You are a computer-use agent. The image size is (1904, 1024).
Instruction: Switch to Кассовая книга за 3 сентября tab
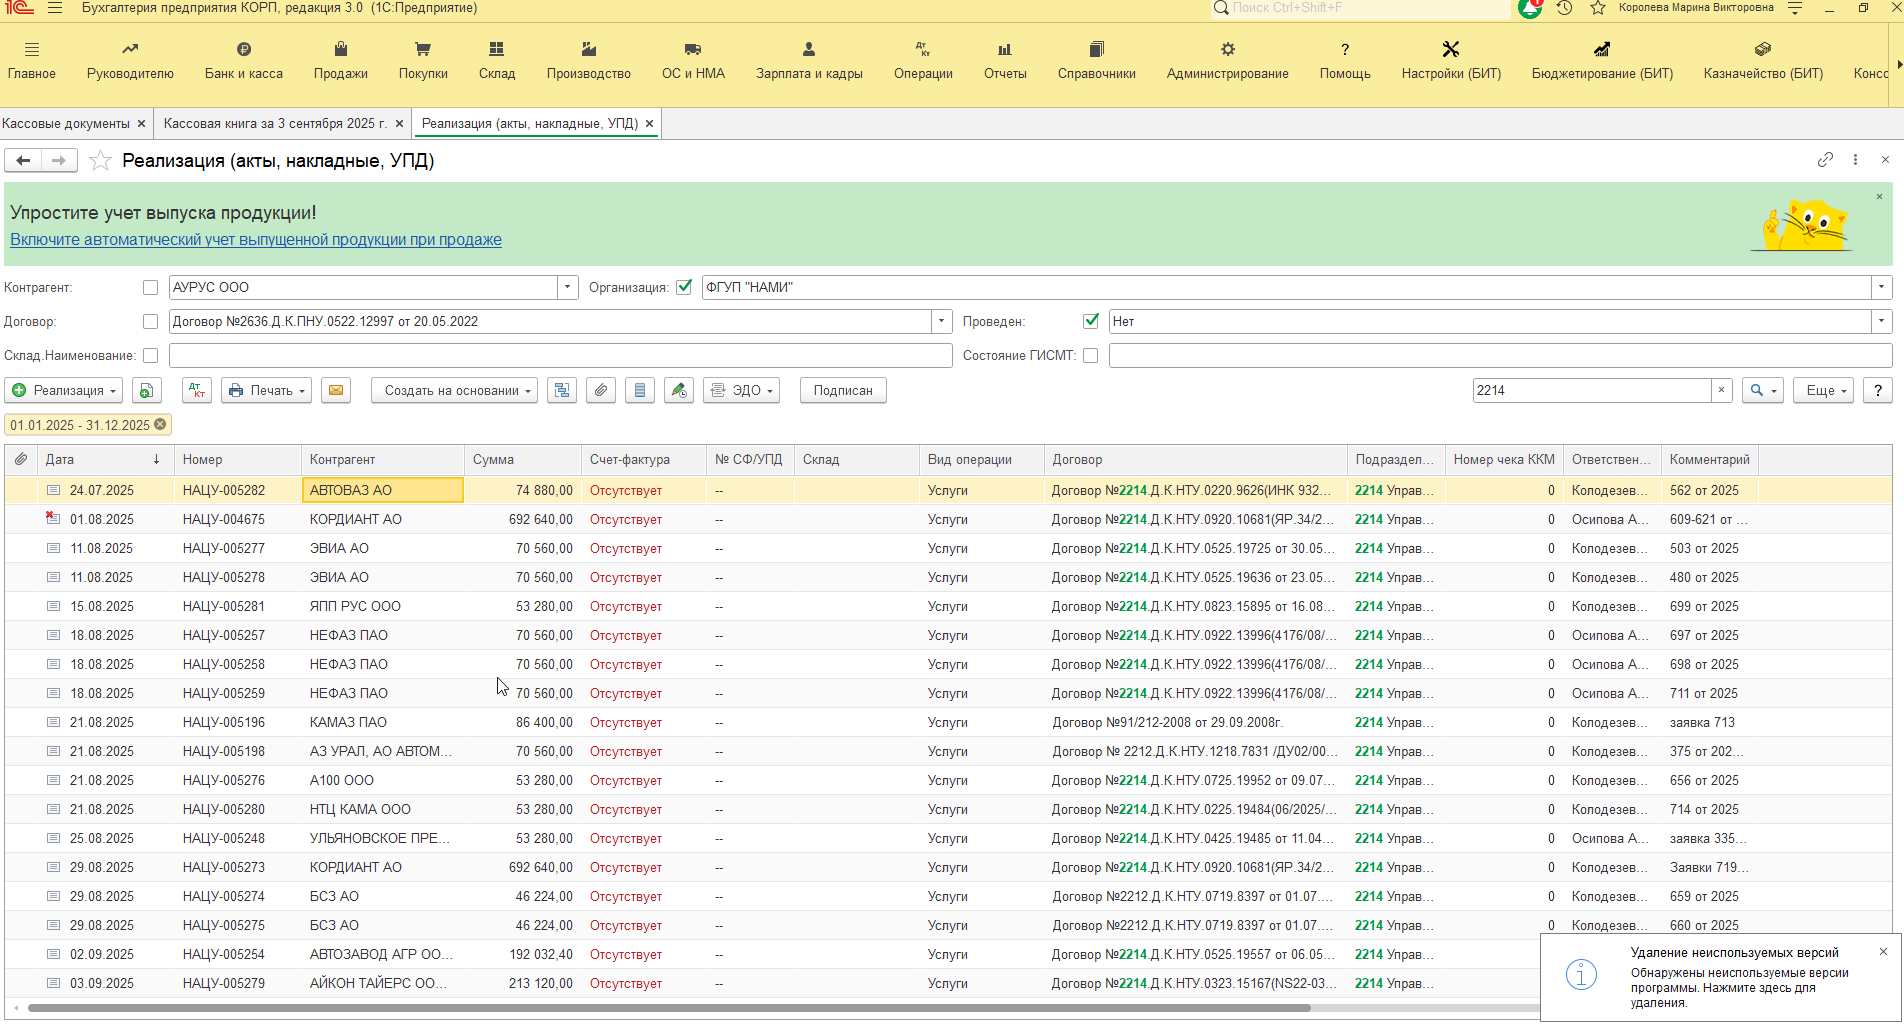275,124
